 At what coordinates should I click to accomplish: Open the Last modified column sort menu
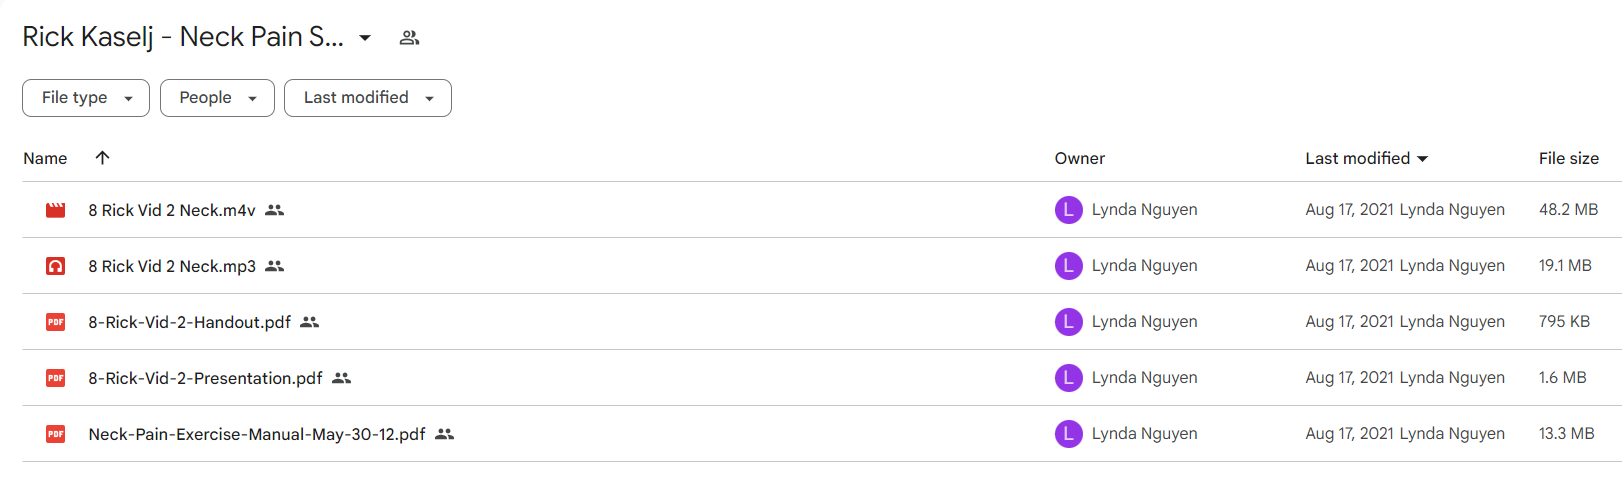[1366, 158]
